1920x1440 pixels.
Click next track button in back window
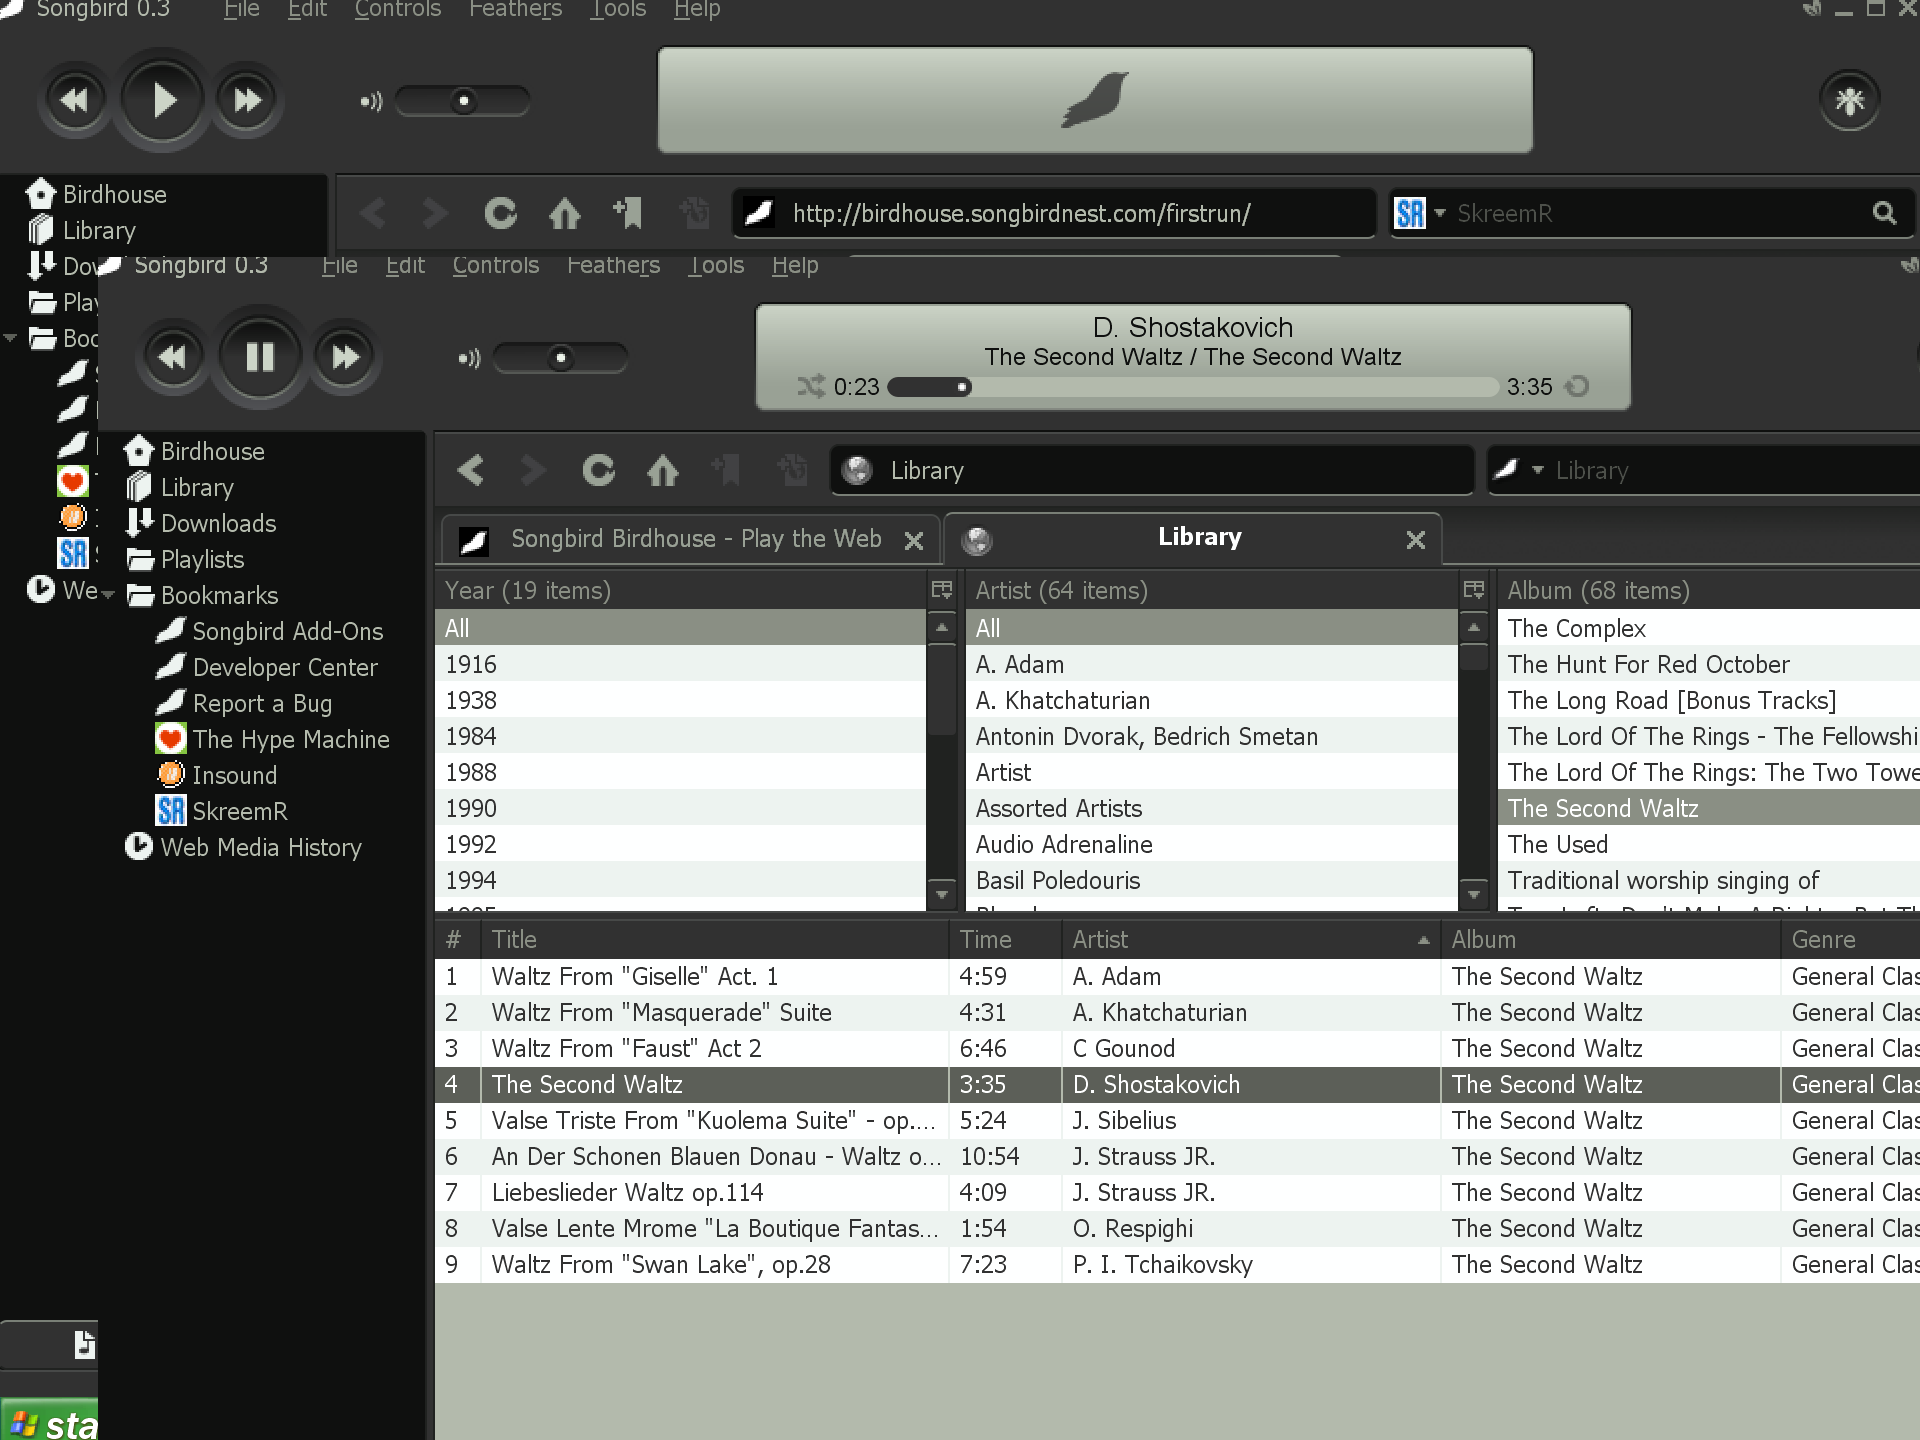pyautogui.click(x=247, y=100)
